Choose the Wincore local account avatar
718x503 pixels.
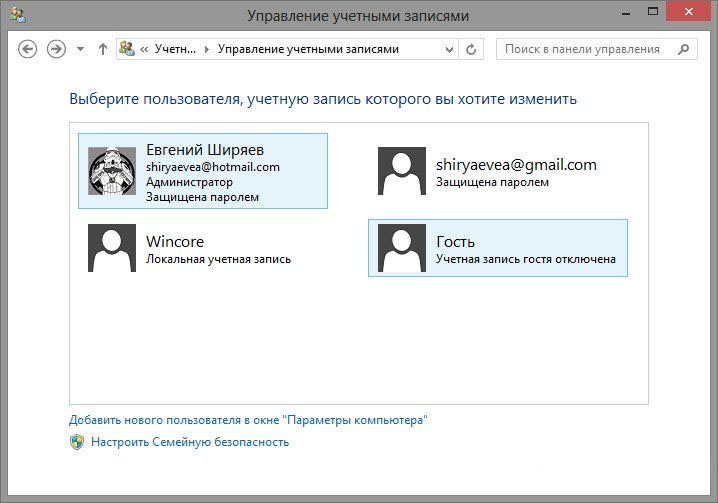112,248
